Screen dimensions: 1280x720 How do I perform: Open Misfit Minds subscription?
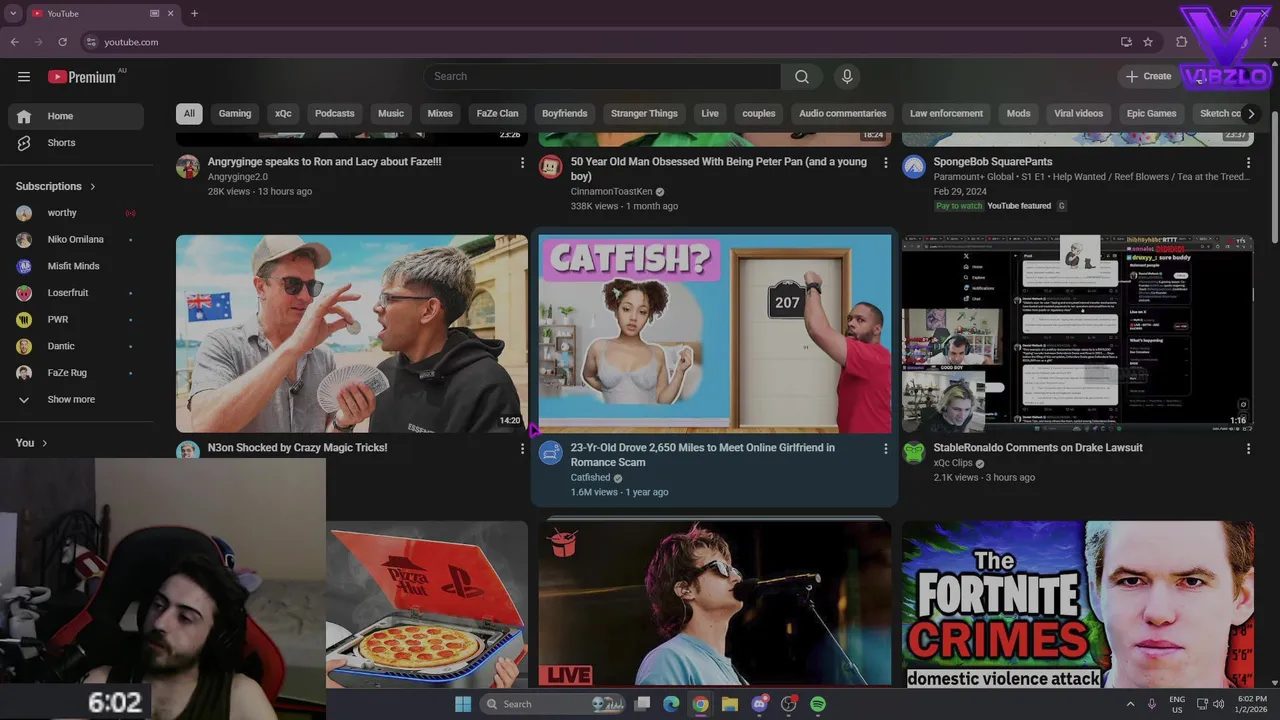point(76,266)
